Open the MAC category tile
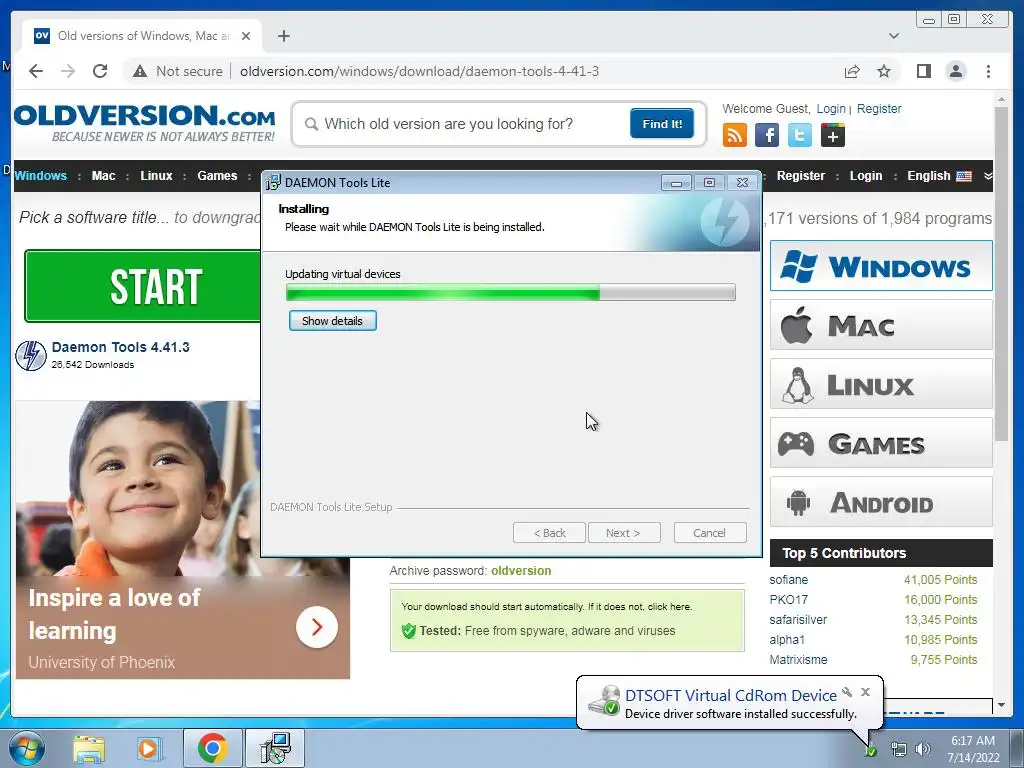The image size is (1024, 768). (x=881, y=325)
